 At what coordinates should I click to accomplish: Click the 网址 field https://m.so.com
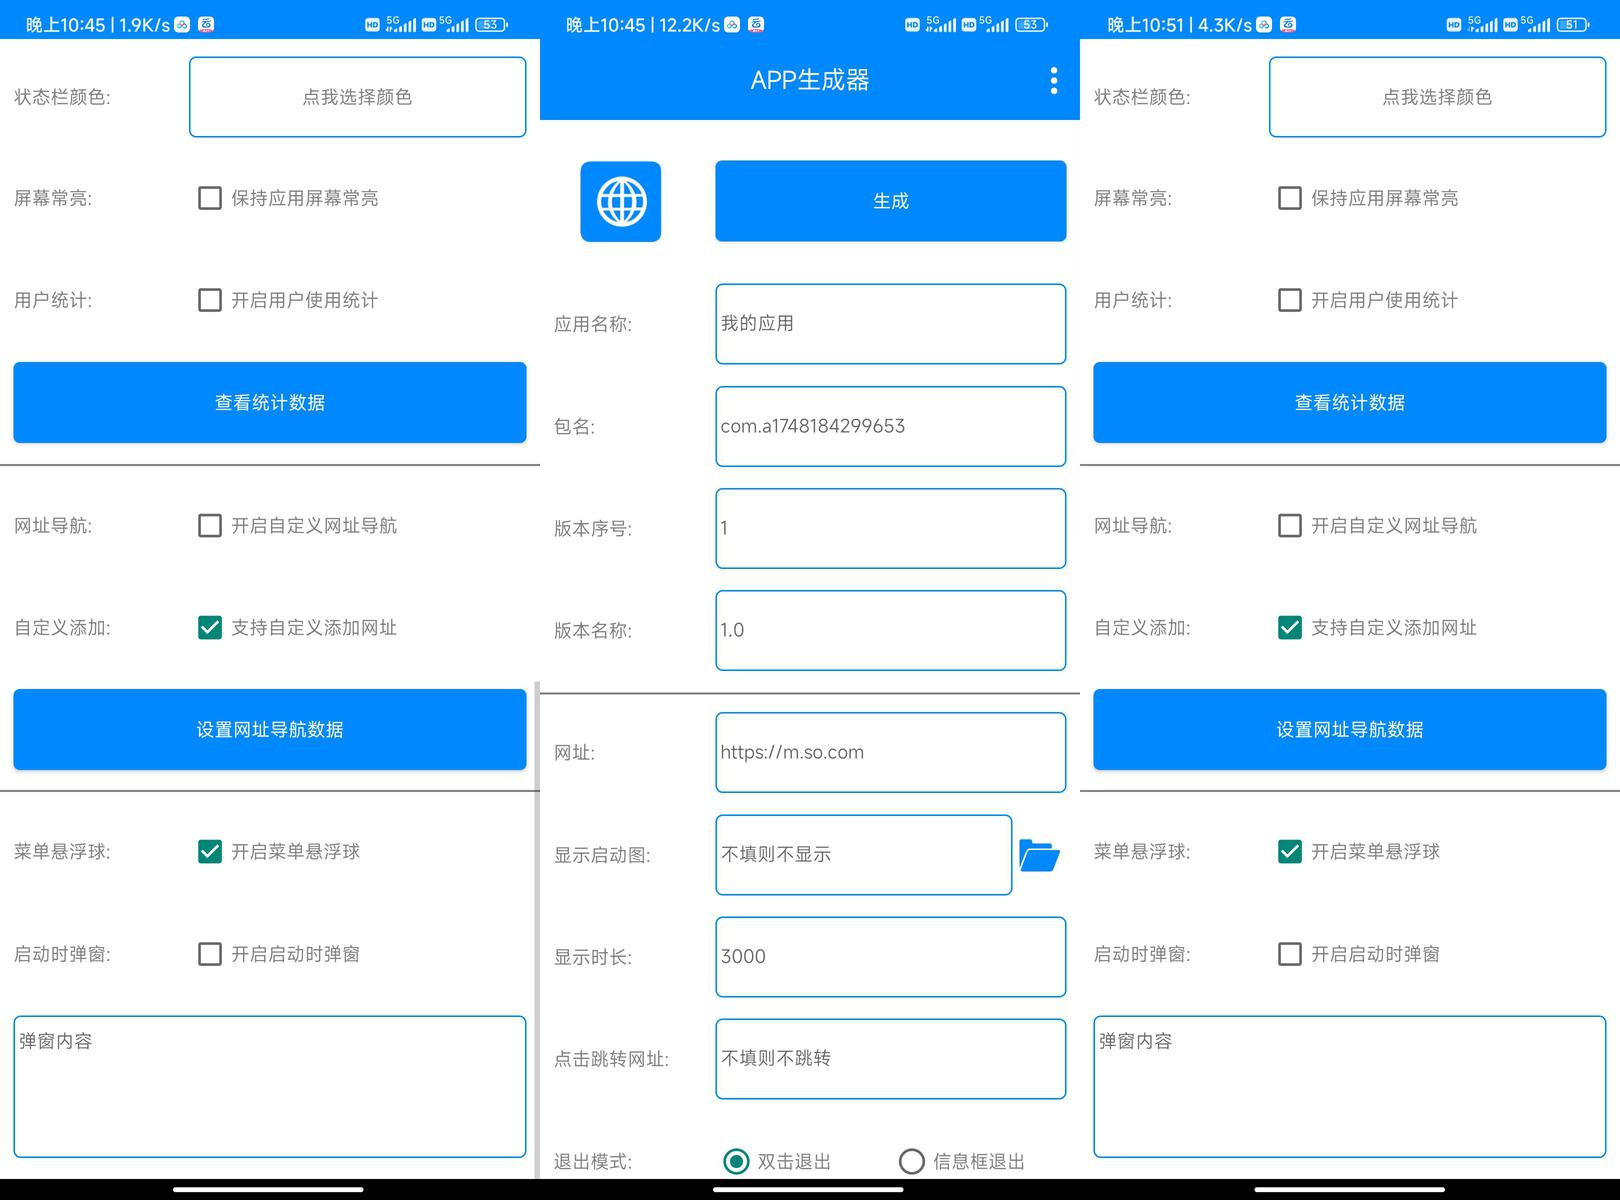pos(891,752)
